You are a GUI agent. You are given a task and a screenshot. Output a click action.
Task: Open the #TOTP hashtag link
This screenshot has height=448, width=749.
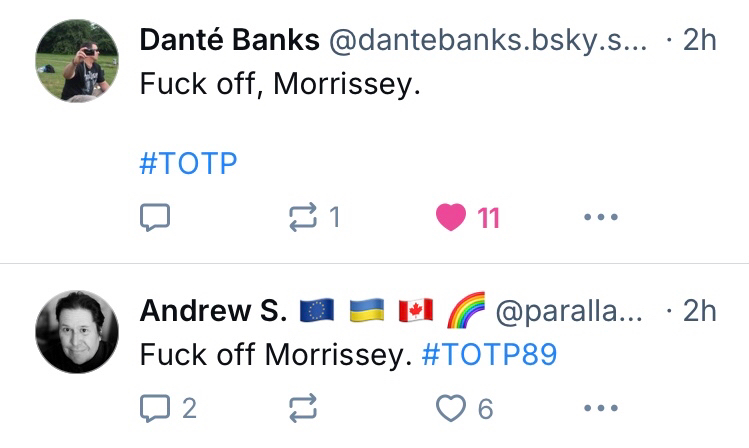tap(189, 164)
